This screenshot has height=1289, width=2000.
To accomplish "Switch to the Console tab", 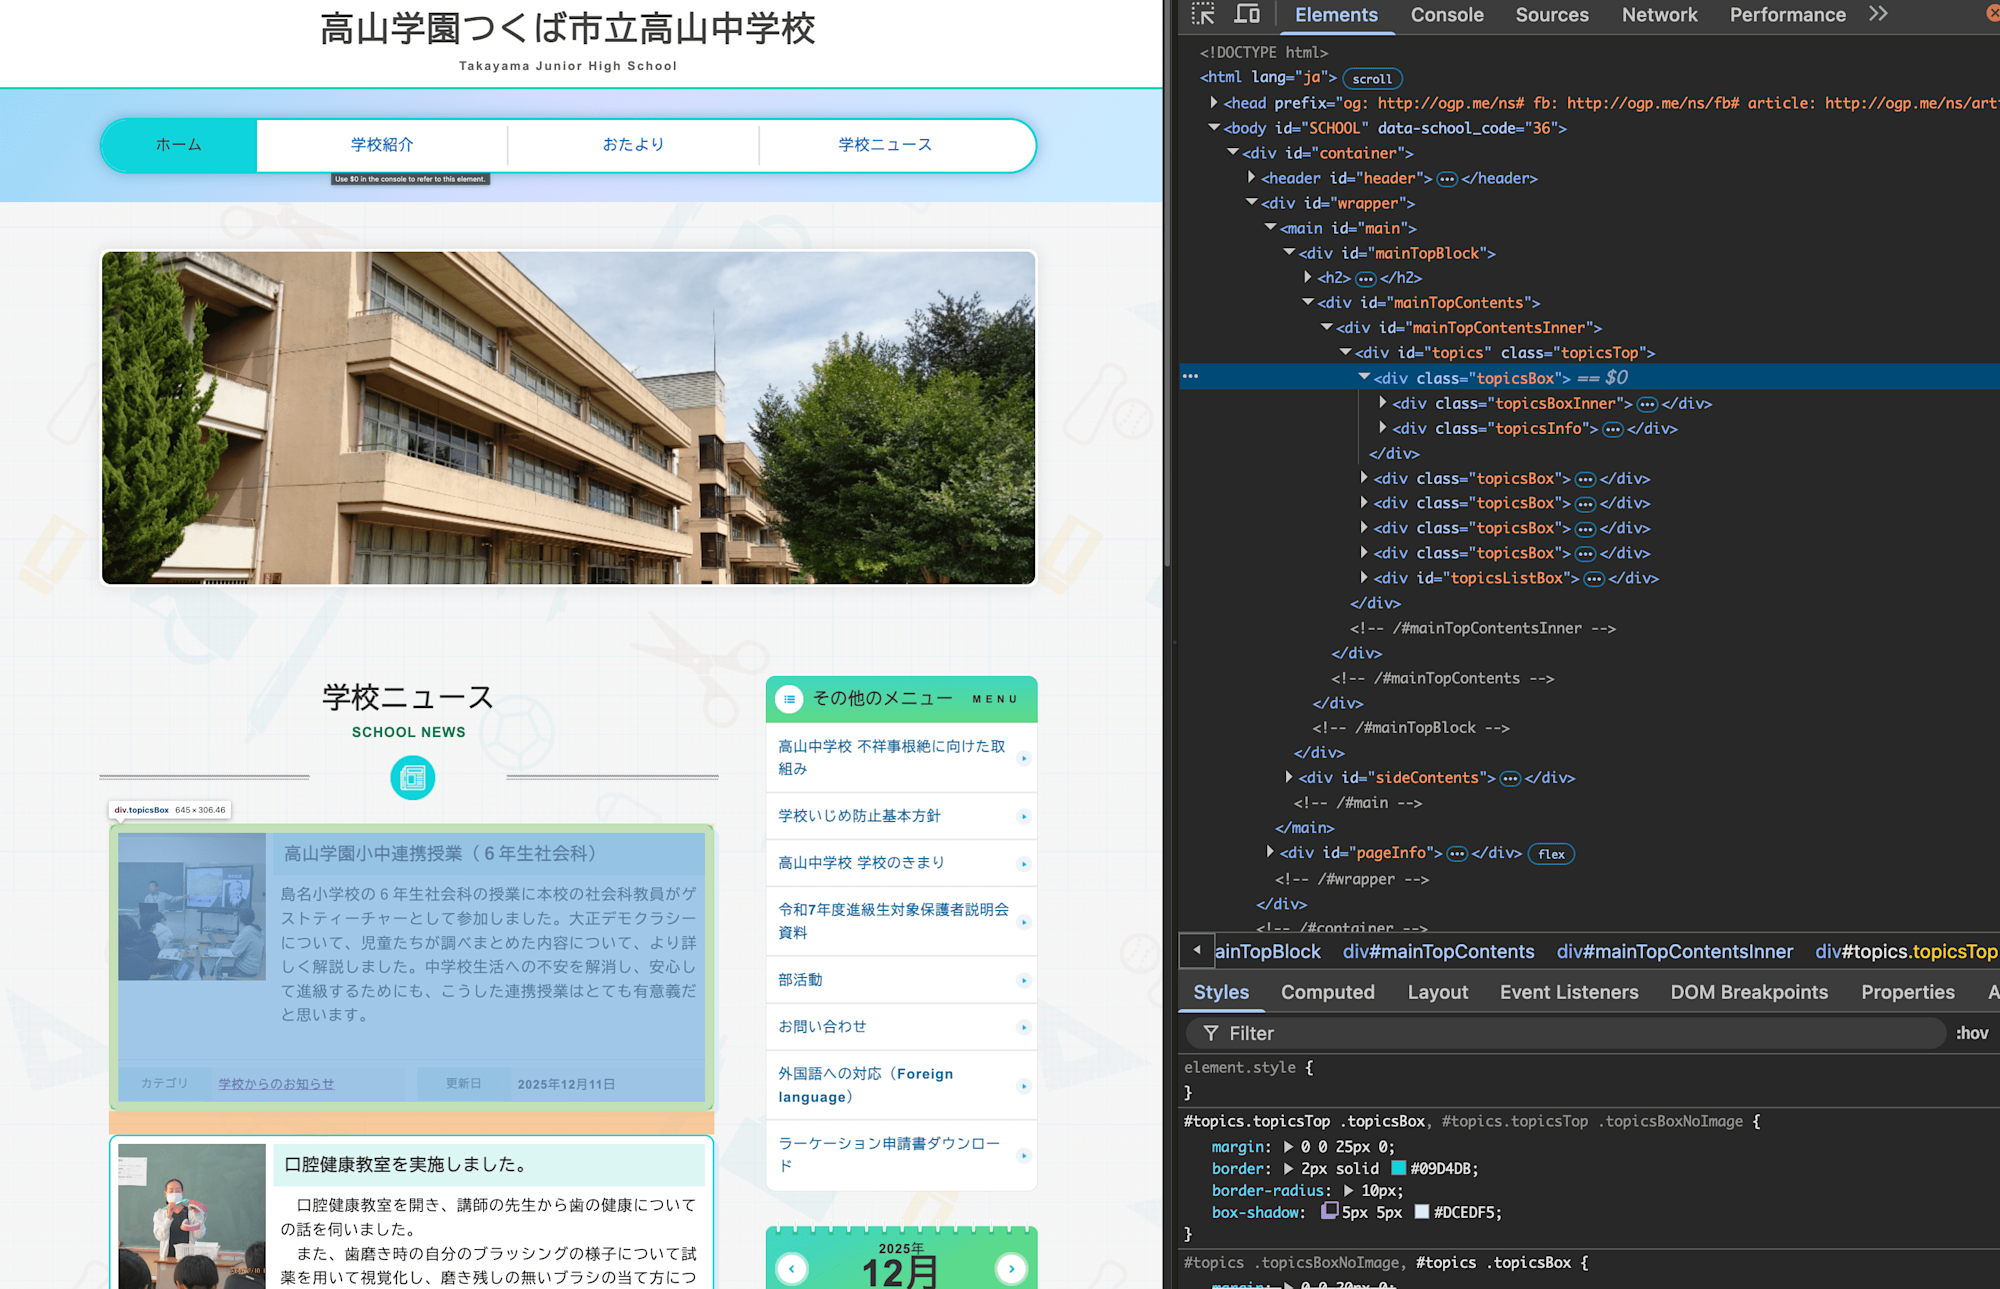I will pos(1446,15).
